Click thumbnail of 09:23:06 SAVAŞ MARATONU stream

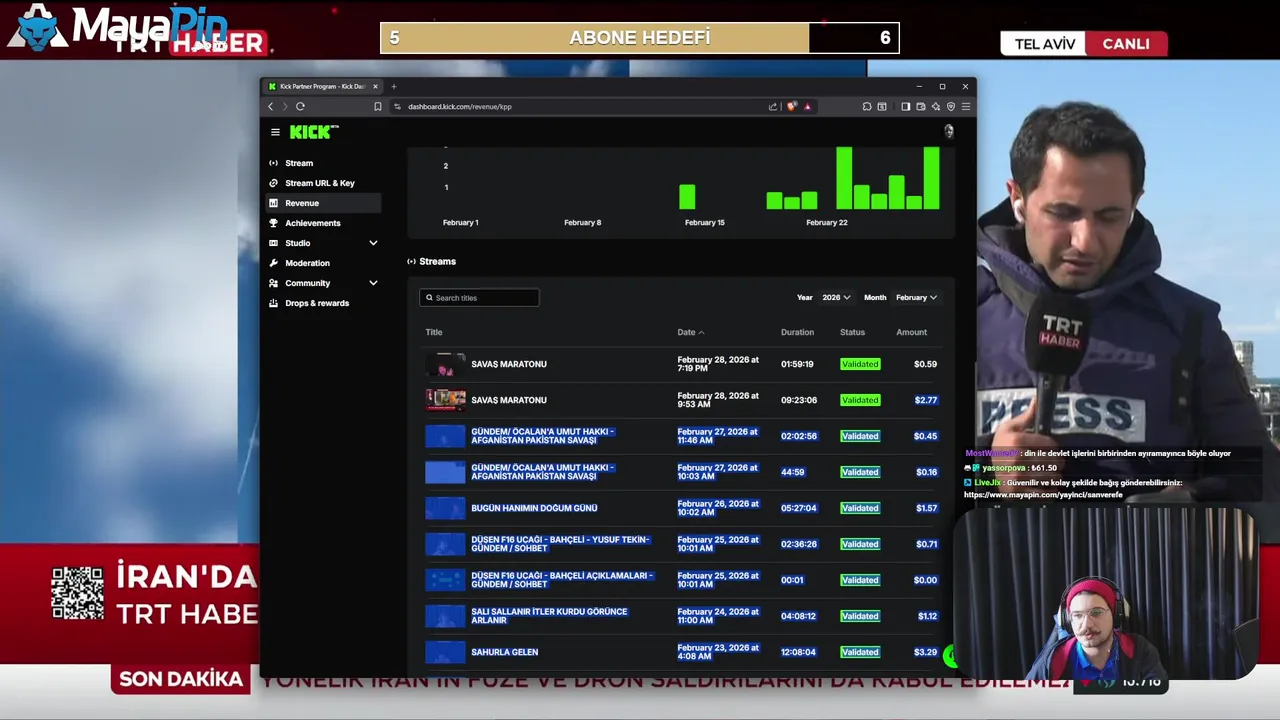pyautogui.click(x=446, y=400)
